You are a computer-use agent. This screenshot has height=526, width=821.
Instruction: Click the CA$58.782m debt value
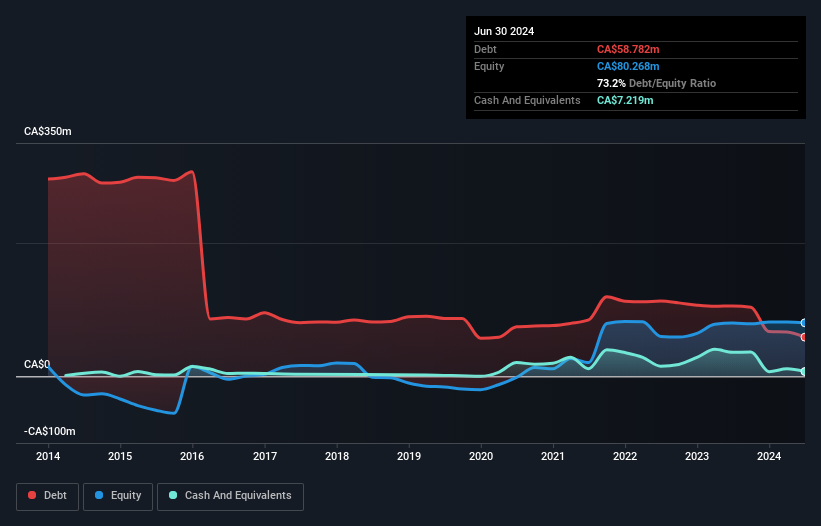628,49
